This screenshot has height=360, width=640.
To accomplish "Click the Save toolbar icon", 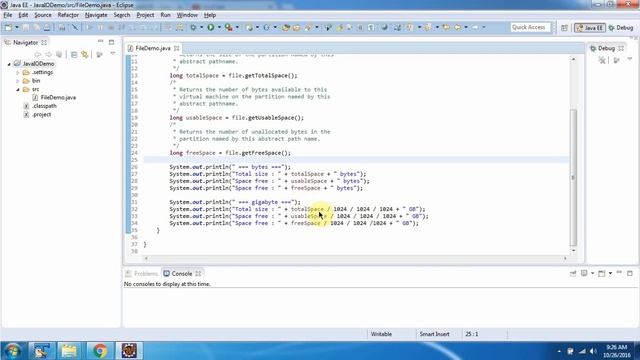I will (x=26, y=27).
